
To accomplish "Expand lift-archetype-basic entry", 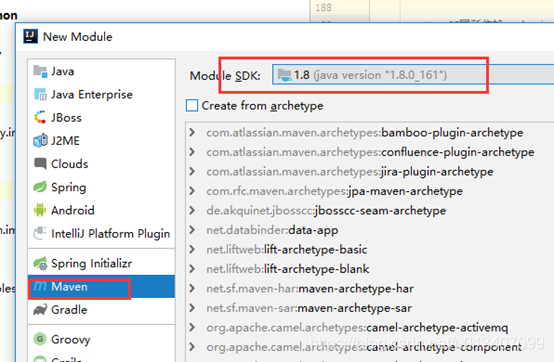I will tap(192, 249).
